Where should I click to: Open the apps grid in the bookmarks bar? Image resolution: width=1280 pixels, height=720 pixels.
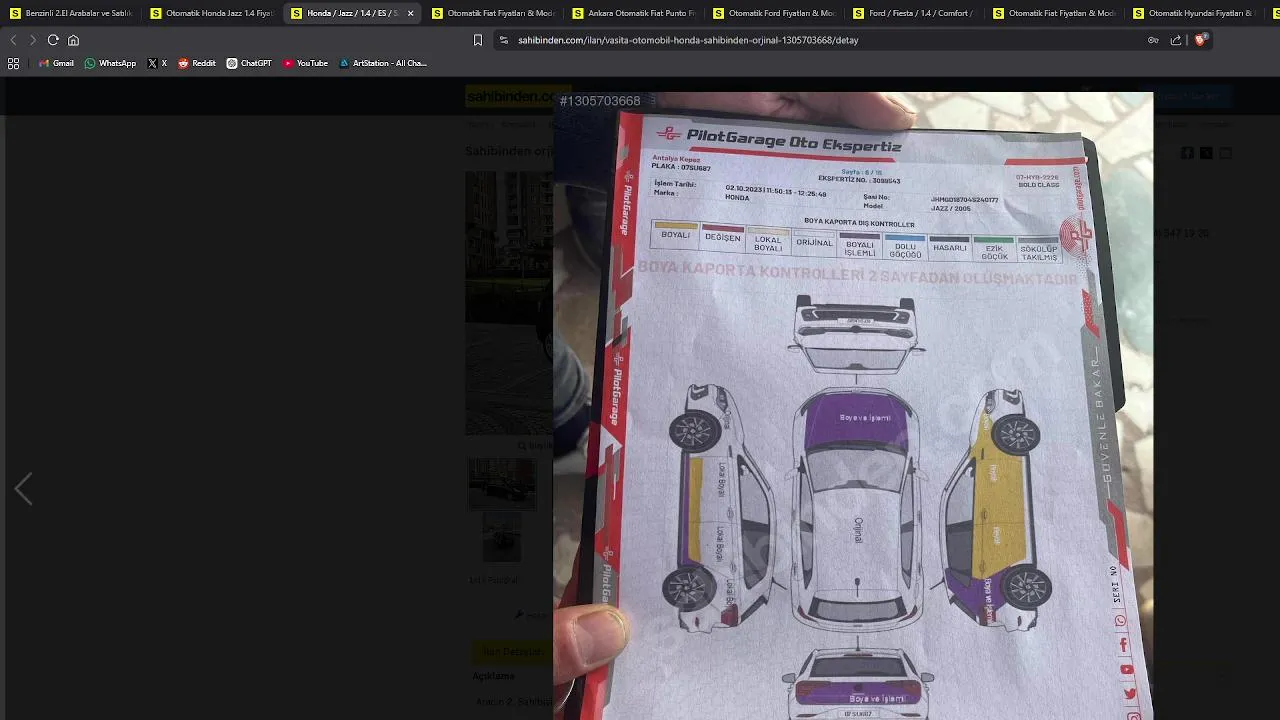point(13,63)
